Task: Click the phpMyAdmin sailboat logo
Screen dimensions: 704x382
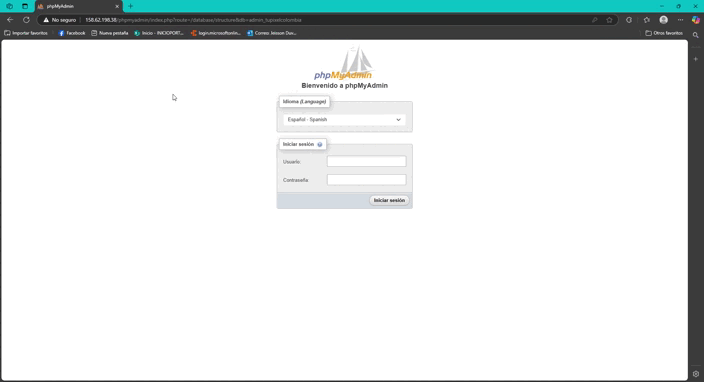Action: (x=343, y=63)
